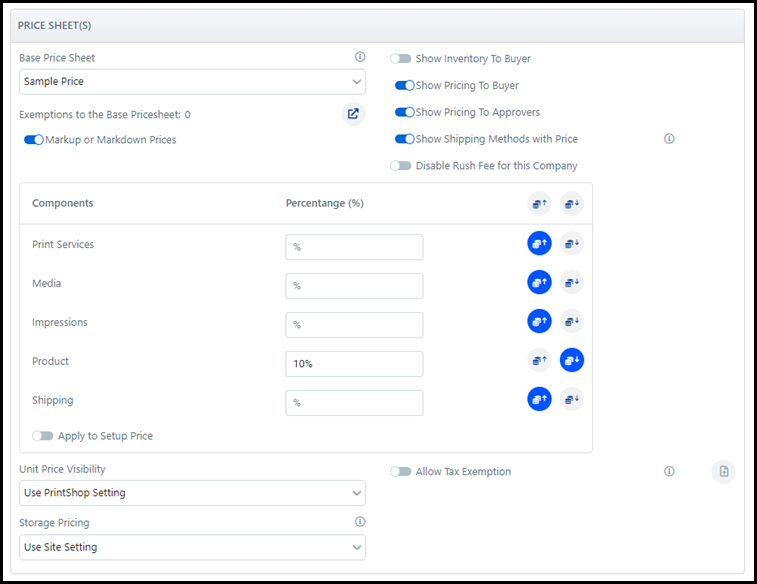Click the markup icon for Product row
The image size is (757, 584).
pyautogui.click(x=539, y=360)
